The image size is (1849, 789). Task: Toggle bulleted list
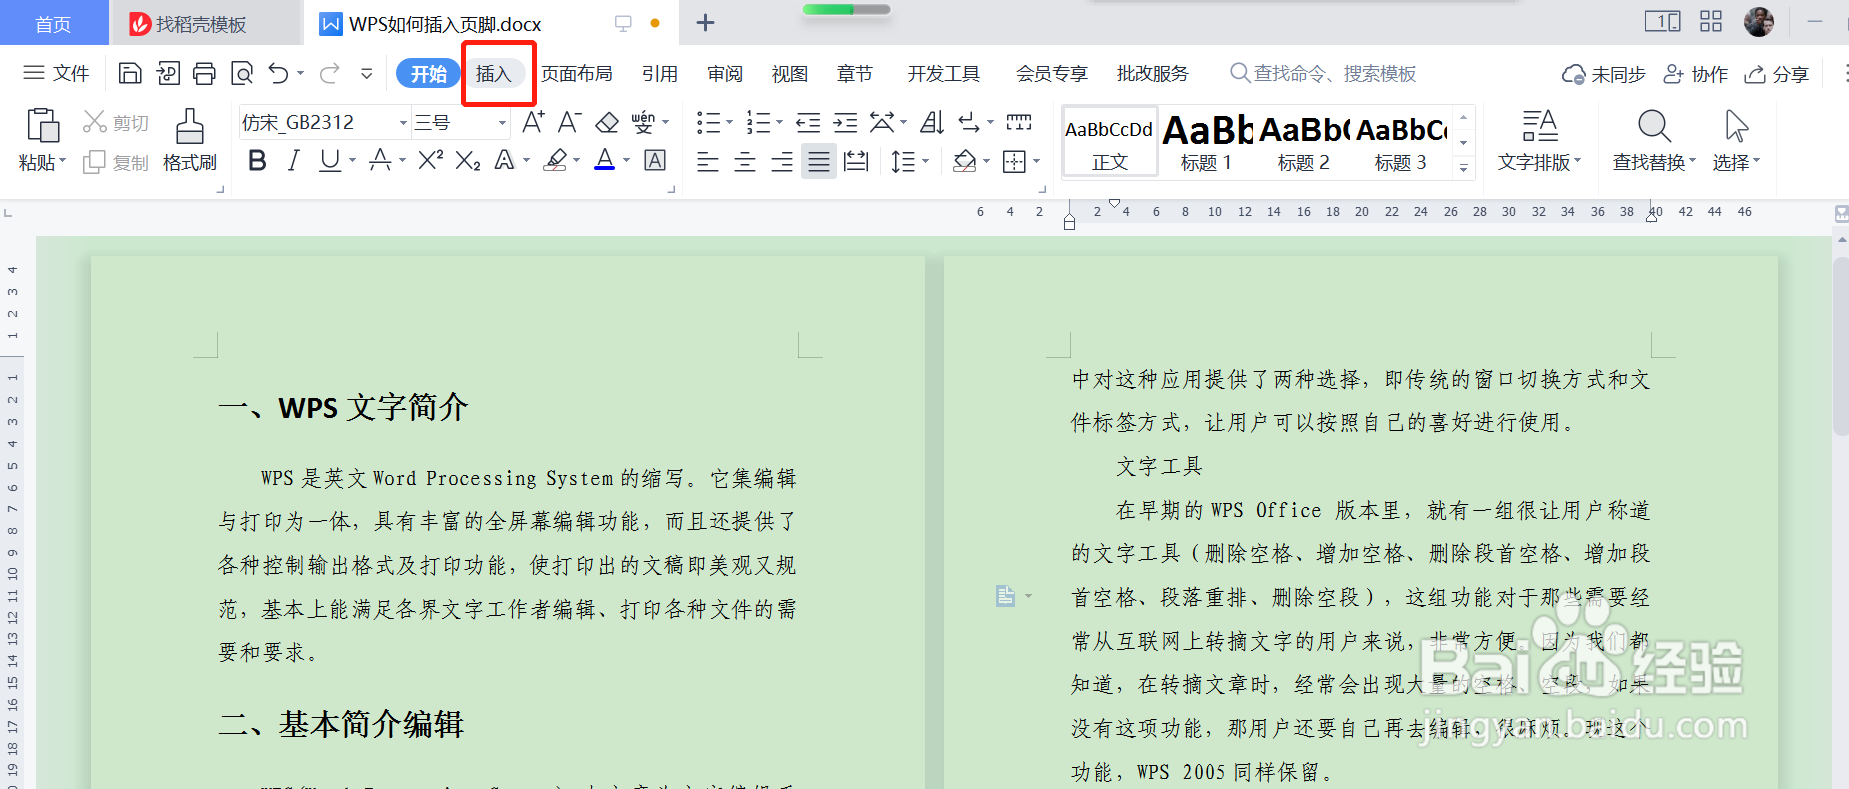[x=708, y=123]
